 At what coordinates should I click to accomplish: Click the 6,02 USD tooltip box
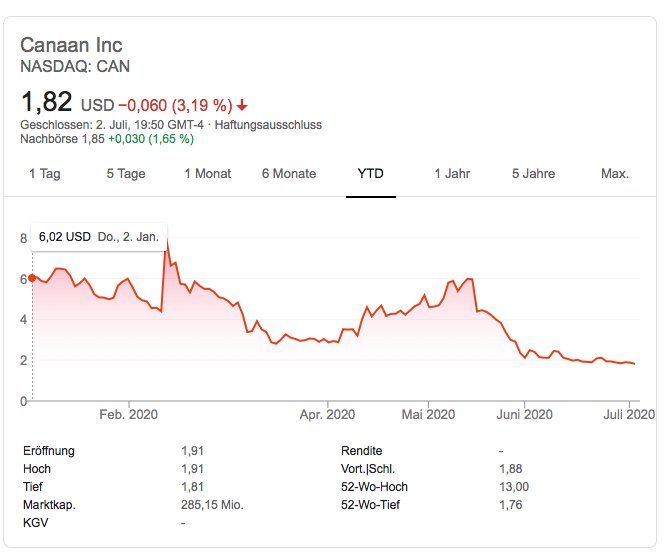coord(98,237)
